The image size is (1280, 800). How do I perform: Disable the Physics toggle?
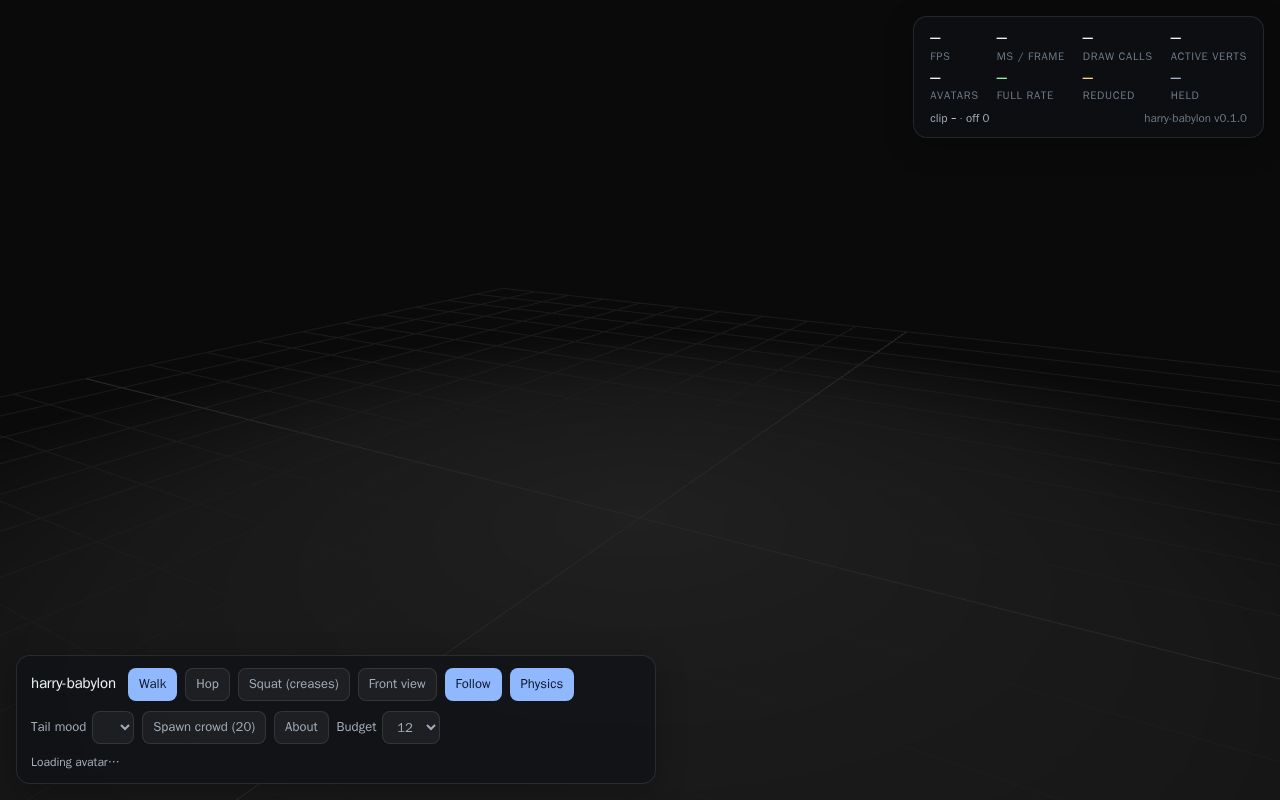[x=541, y=684]
